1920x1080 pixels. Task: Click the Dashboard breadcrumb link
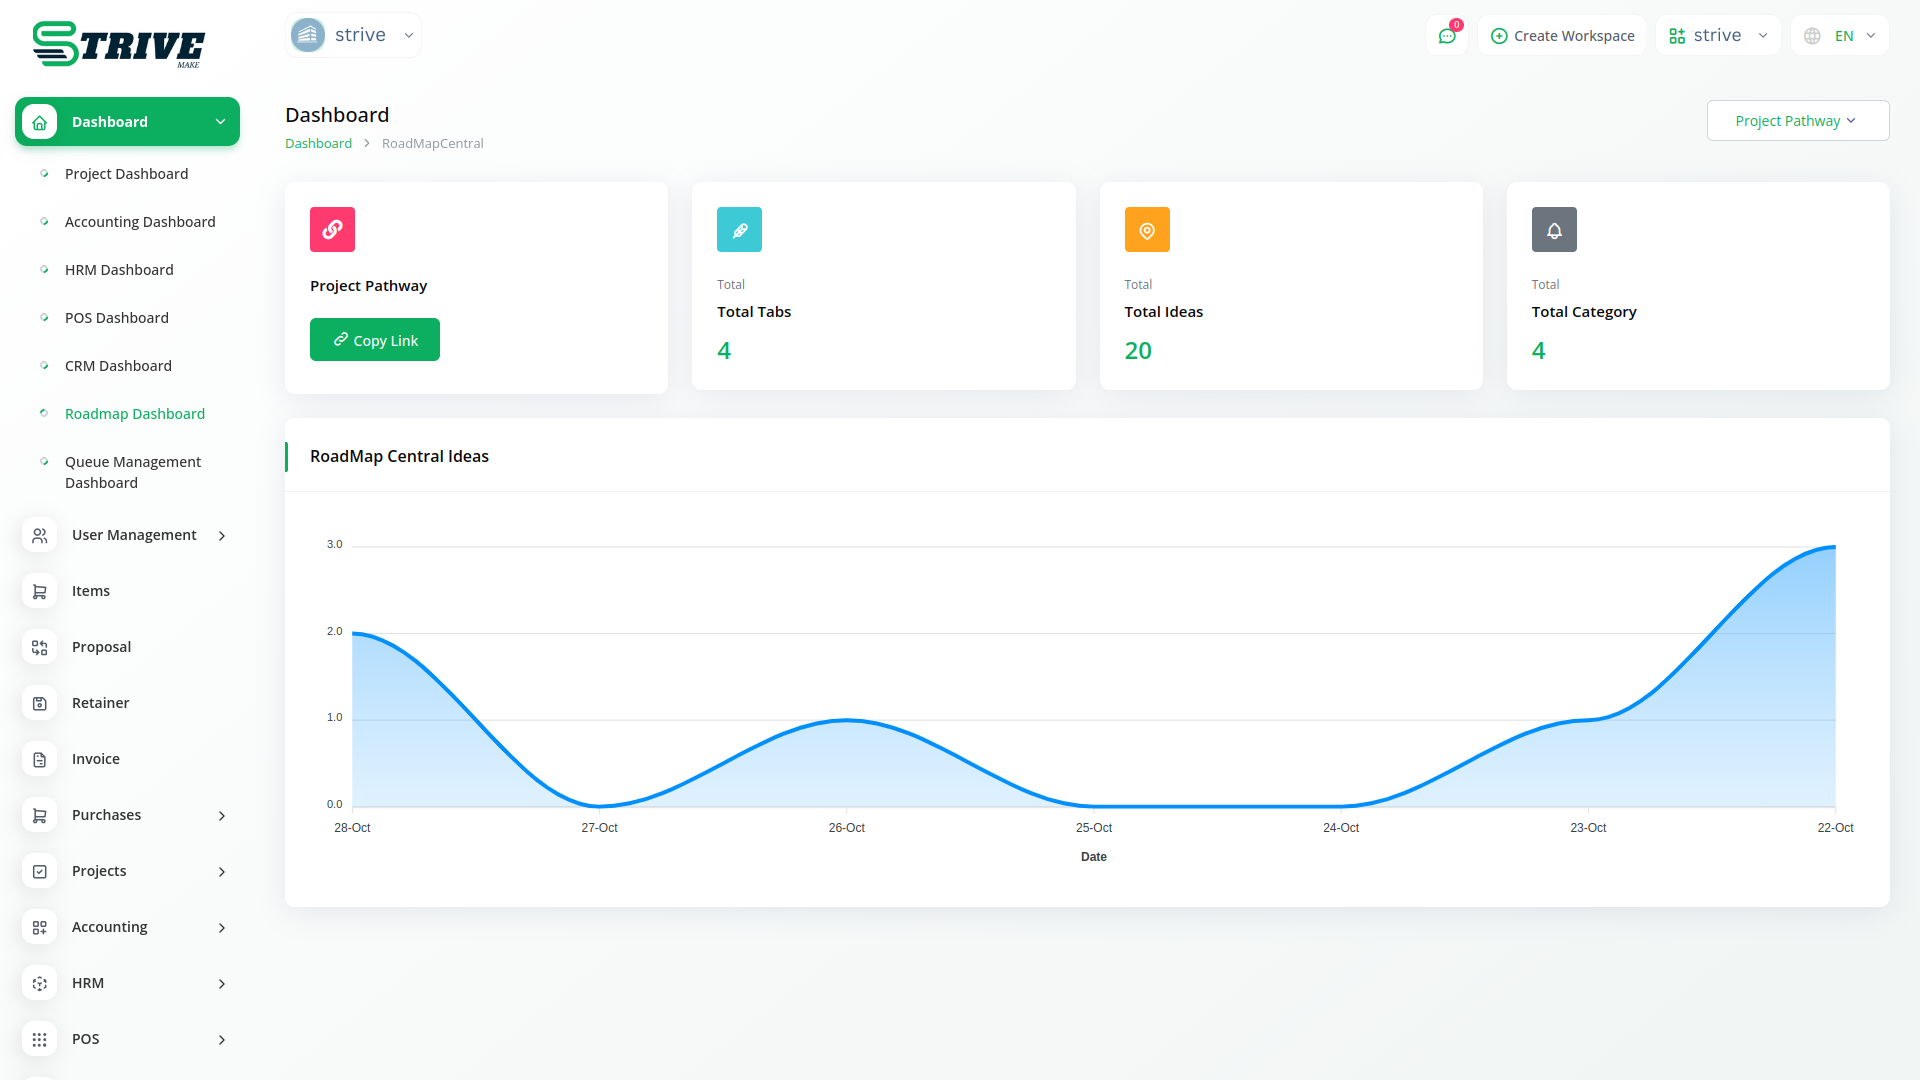(x=318, y=143)
